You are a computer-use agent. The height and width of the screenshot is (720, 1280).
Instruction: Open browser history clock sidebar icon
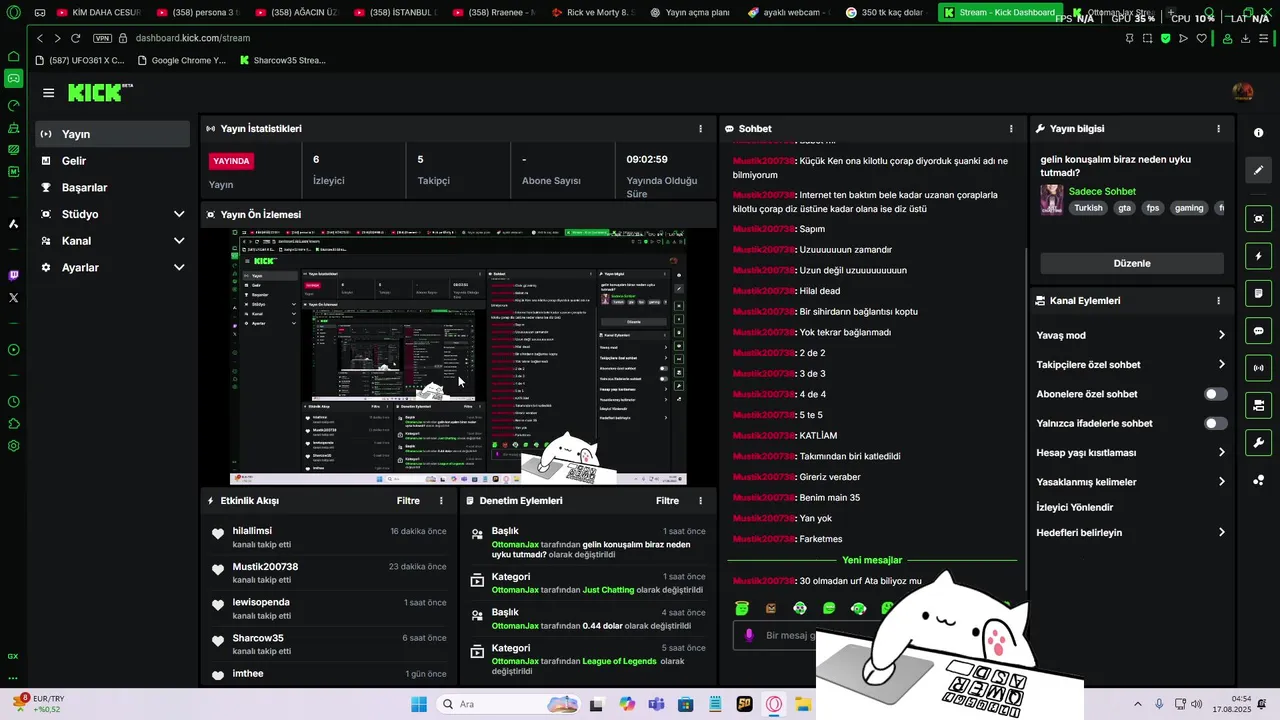[x=13, y=402]
